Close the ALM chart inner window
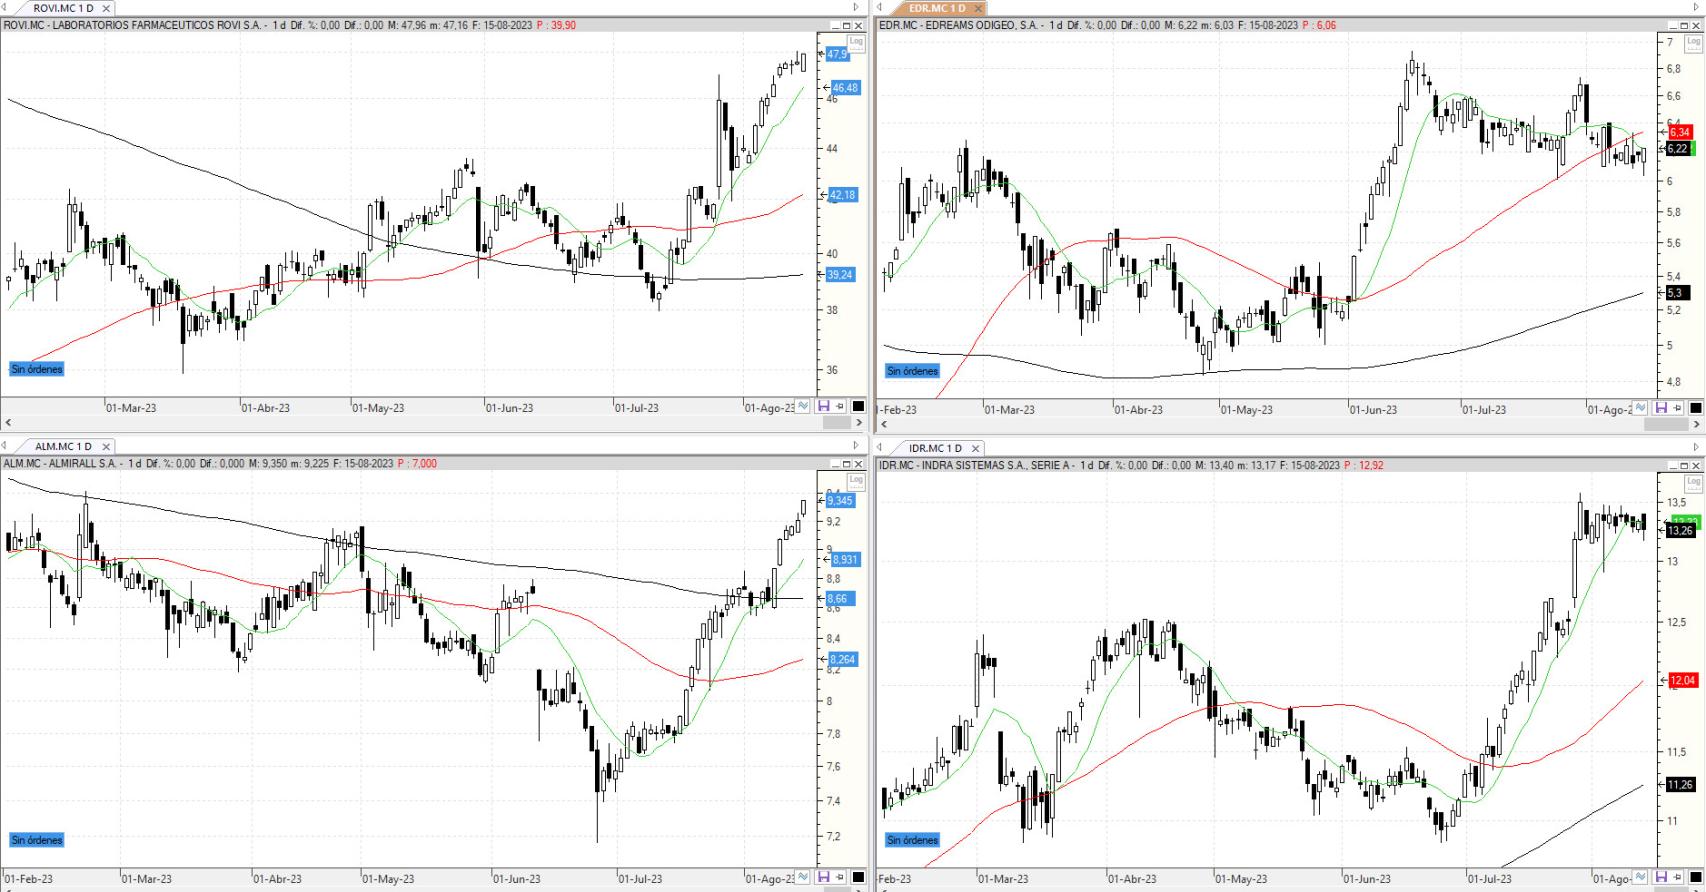 pyautogui.click(x=858, y=464)
